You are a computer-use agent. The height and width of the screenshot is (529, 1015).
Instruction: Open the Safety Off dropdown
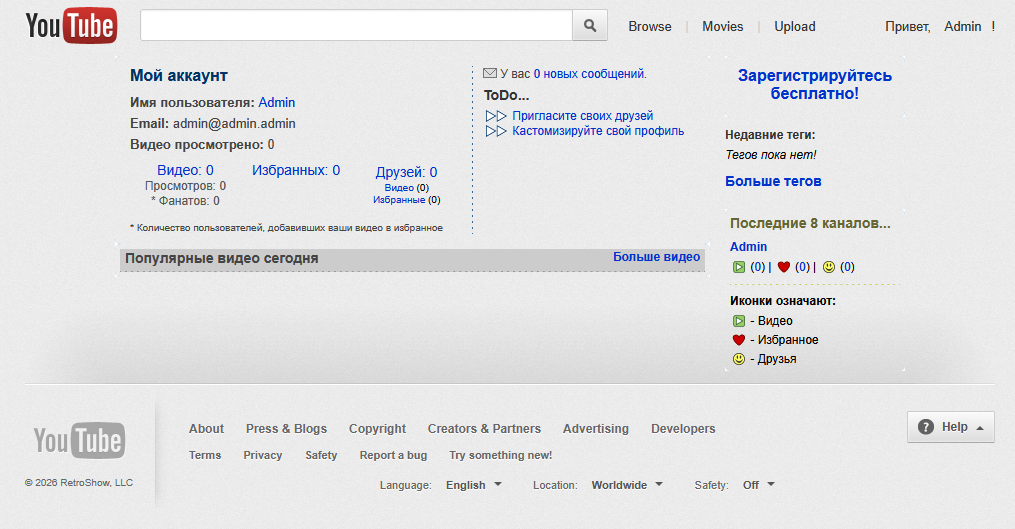click(x=758, y=485)
